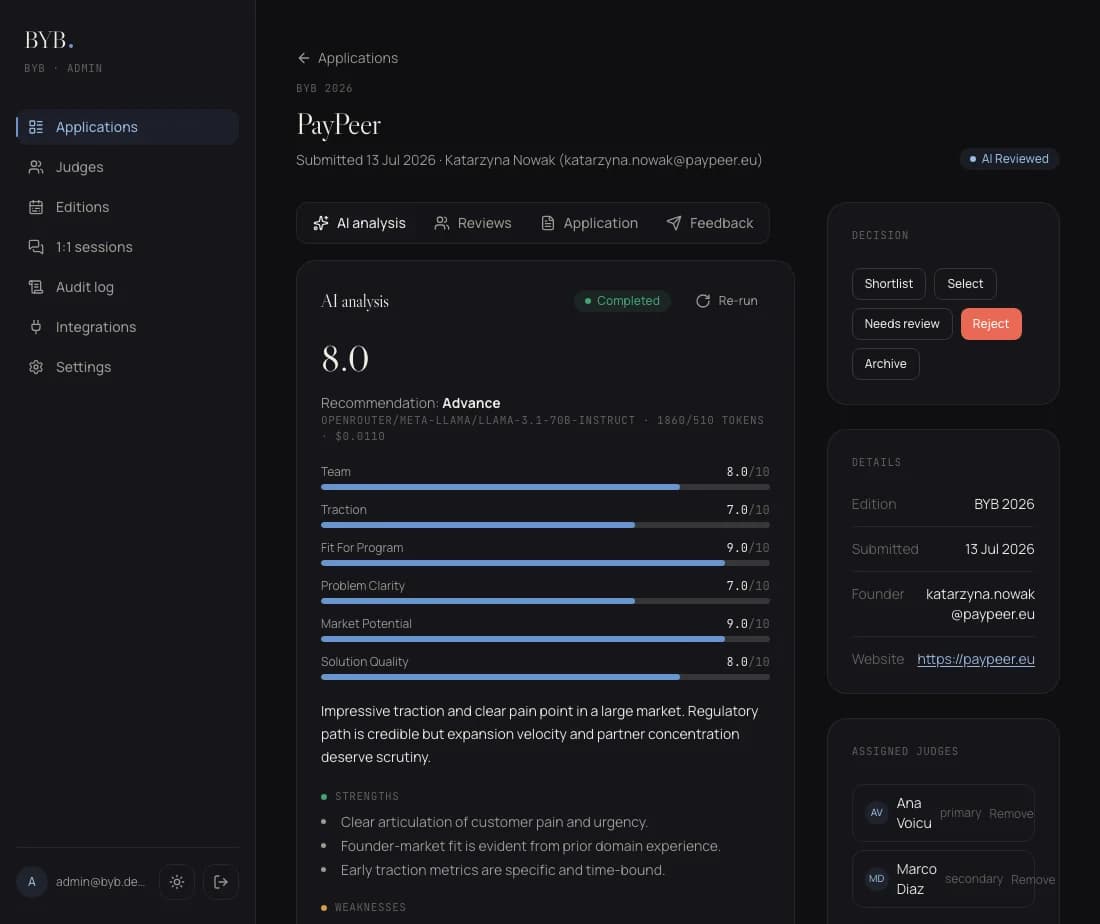Click the Integrations sidebar label
The width and height of the screenshot is (1100, 924).
pyautogui.click(x=95, y=327)
